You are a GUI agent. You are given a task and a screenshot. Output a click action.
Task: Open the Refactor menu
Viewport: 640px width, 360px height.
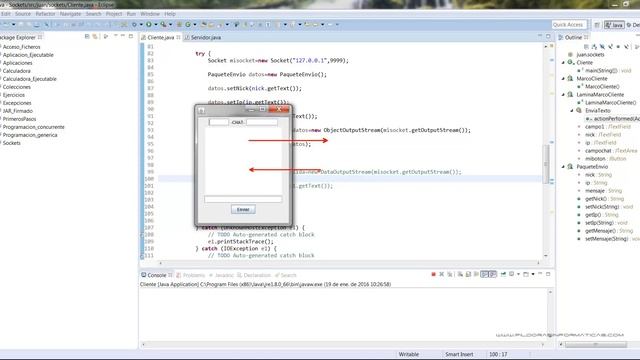point(45,14)
